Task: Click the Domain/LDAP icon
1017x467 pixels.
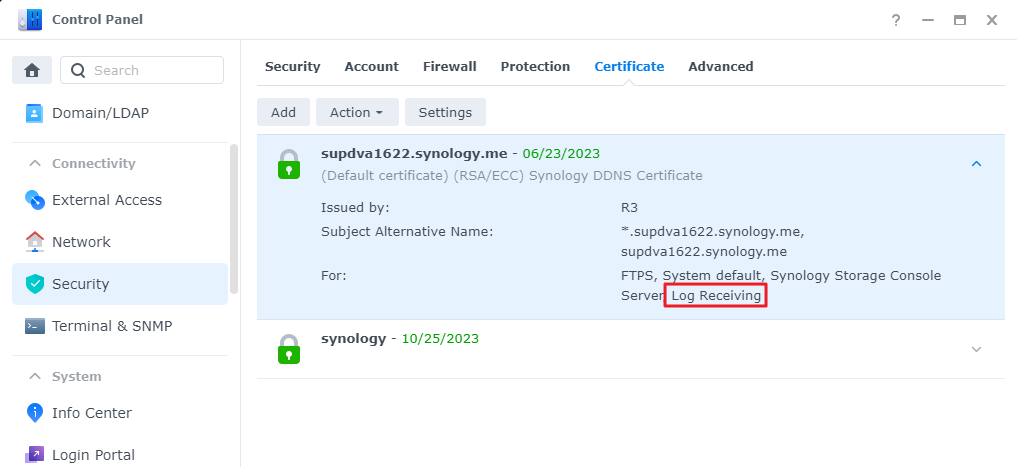Action: pos(34,113)
